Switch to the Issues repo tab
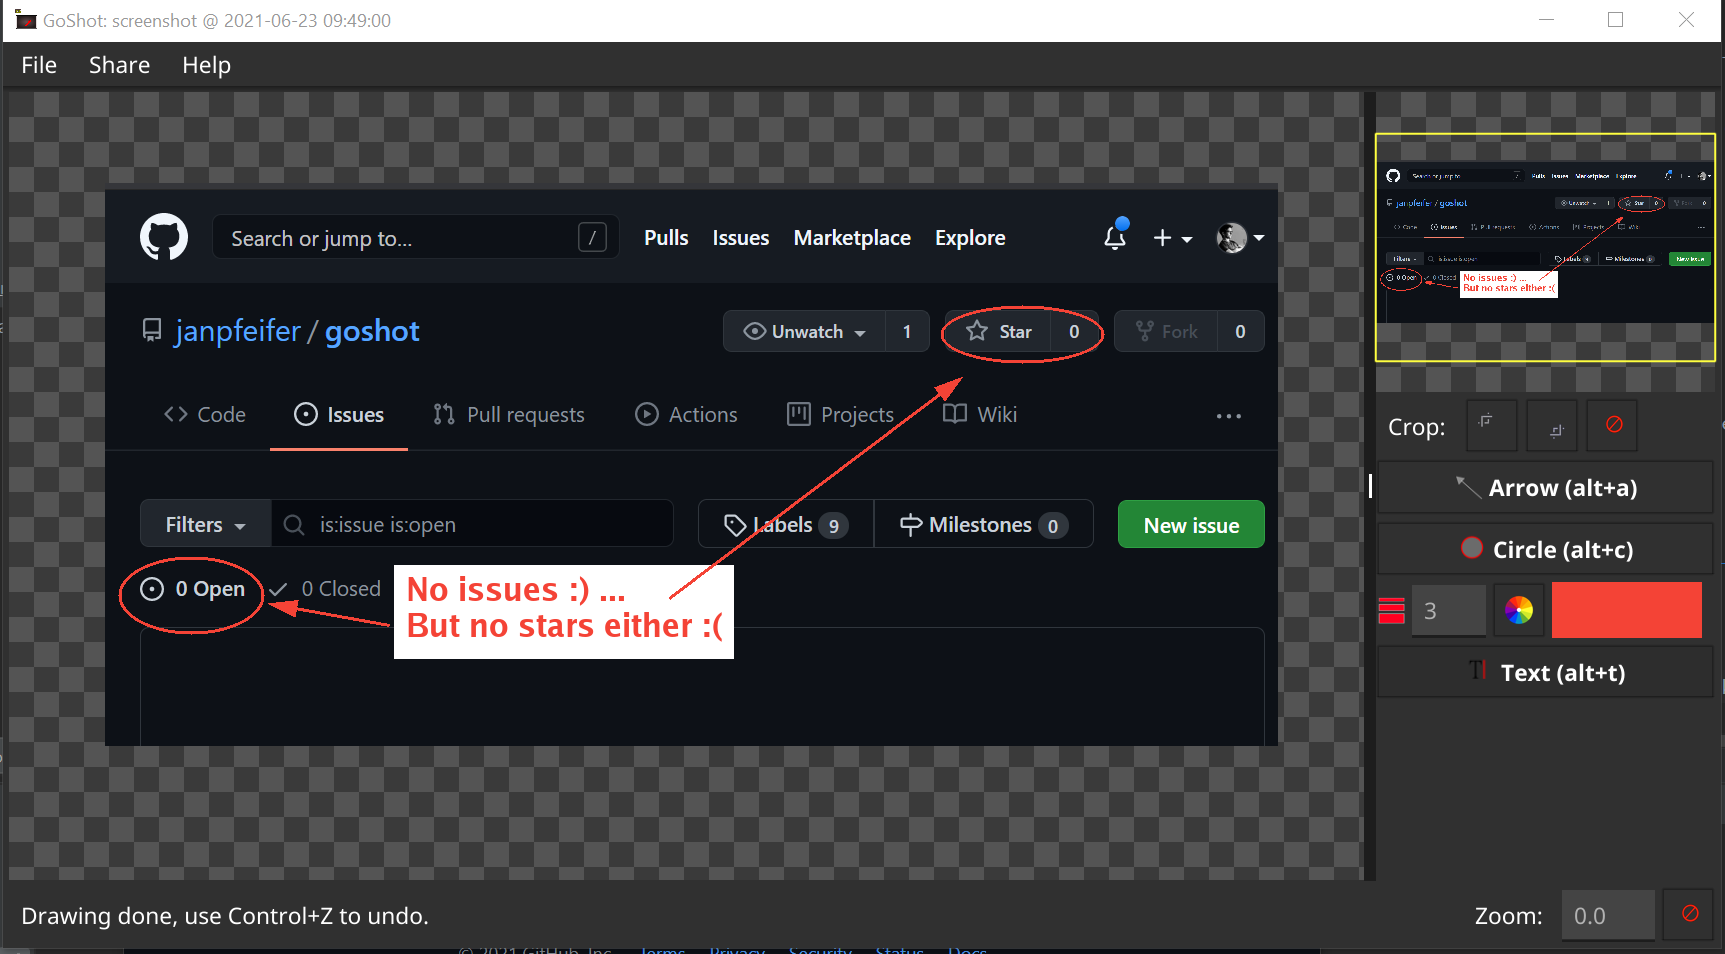 click(x=339, y=414)
